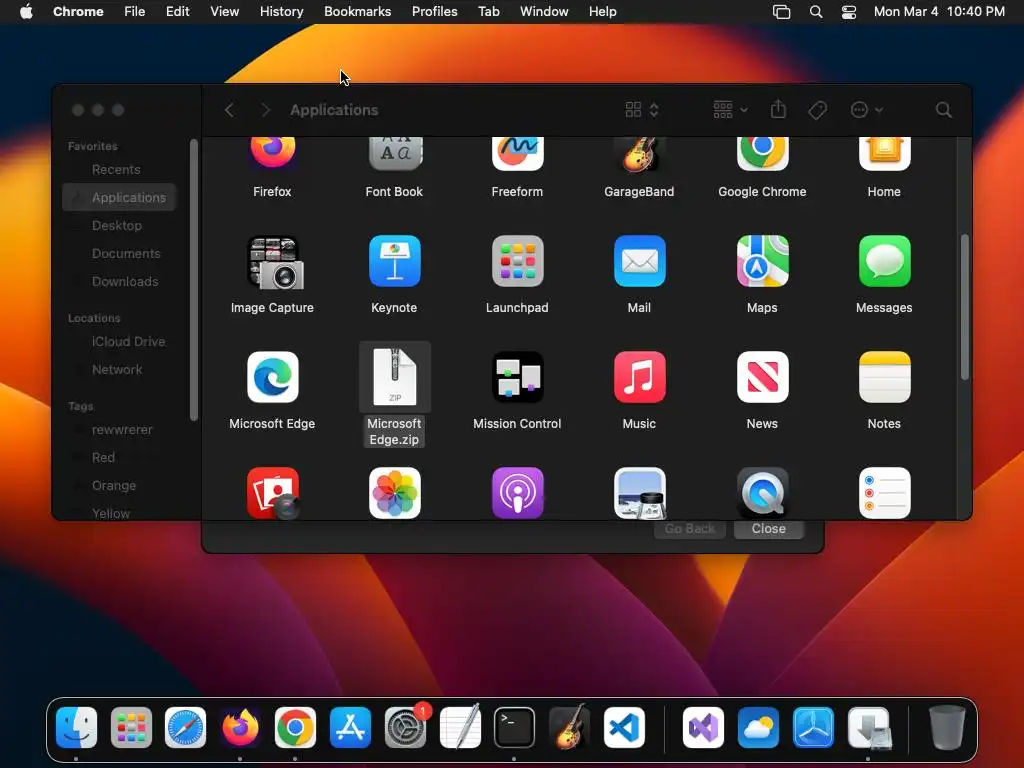Open Visual Studio Code from the Dock
Image resolution: width=1024 pixels, height=768 pixels.
coord(624,728)
